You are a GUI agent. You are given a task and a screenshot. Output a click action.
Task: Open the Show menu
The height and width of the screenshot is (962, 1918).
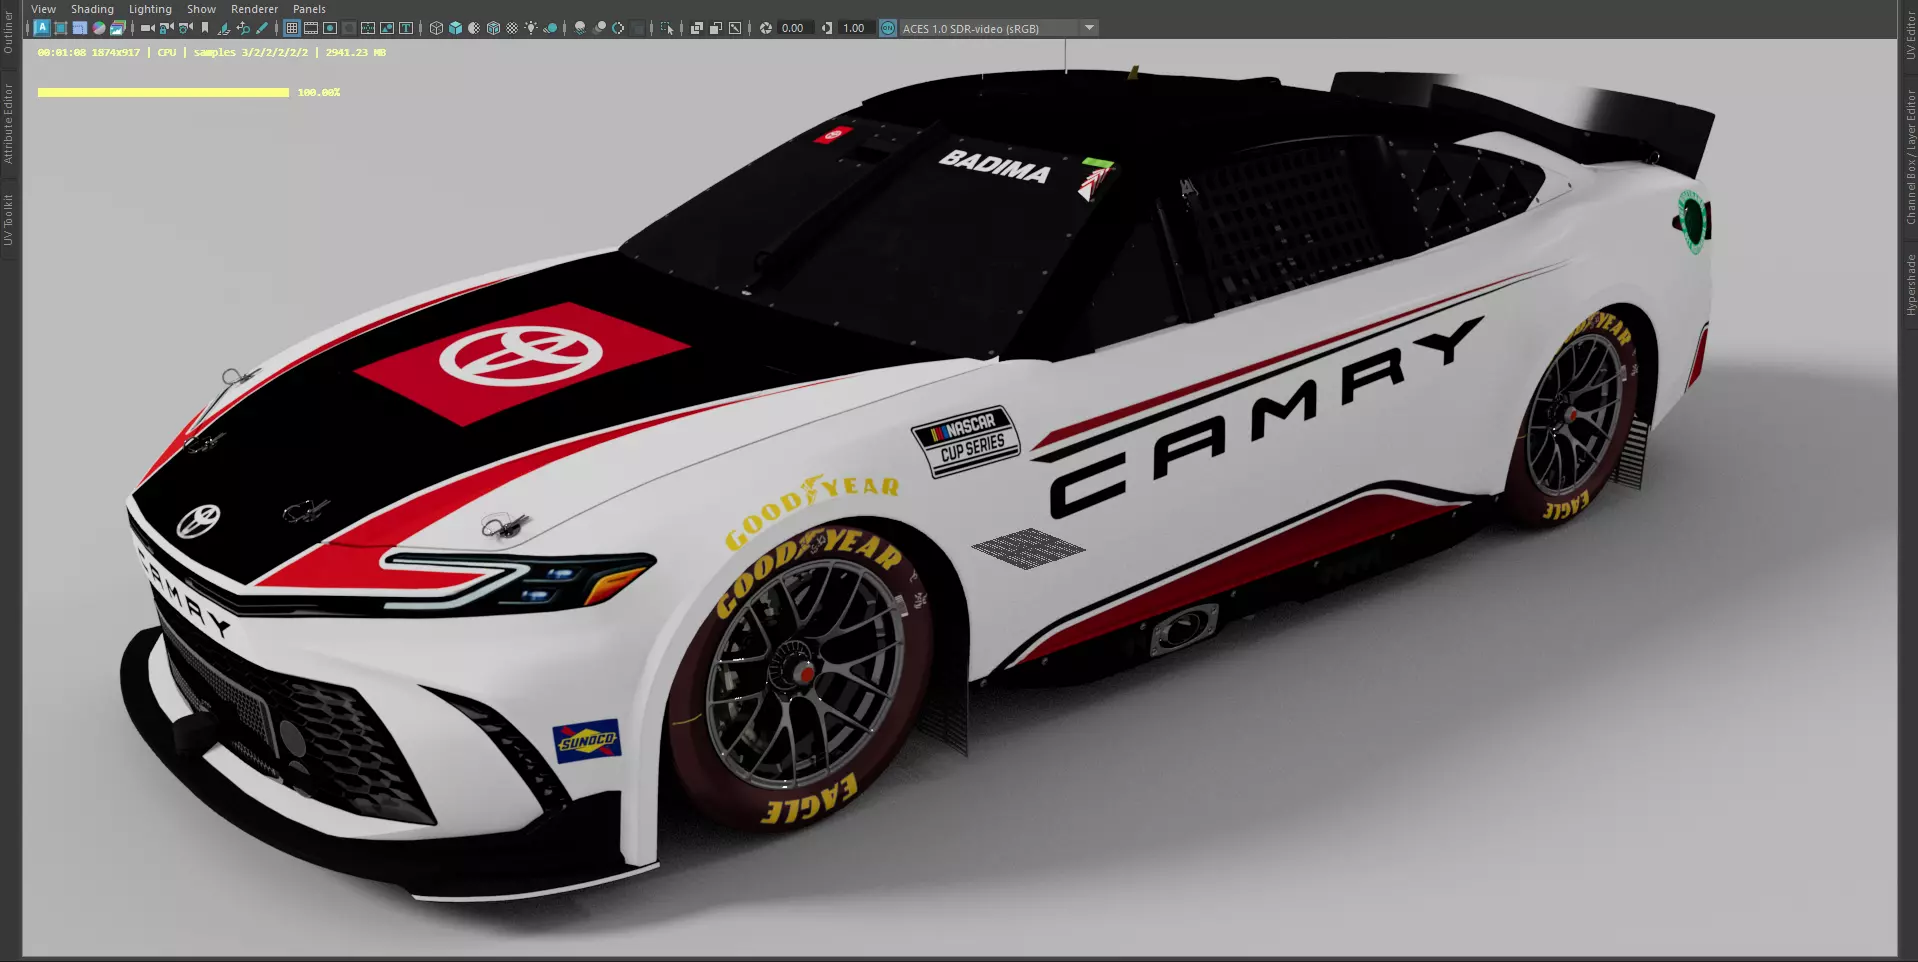pos(201,9)
